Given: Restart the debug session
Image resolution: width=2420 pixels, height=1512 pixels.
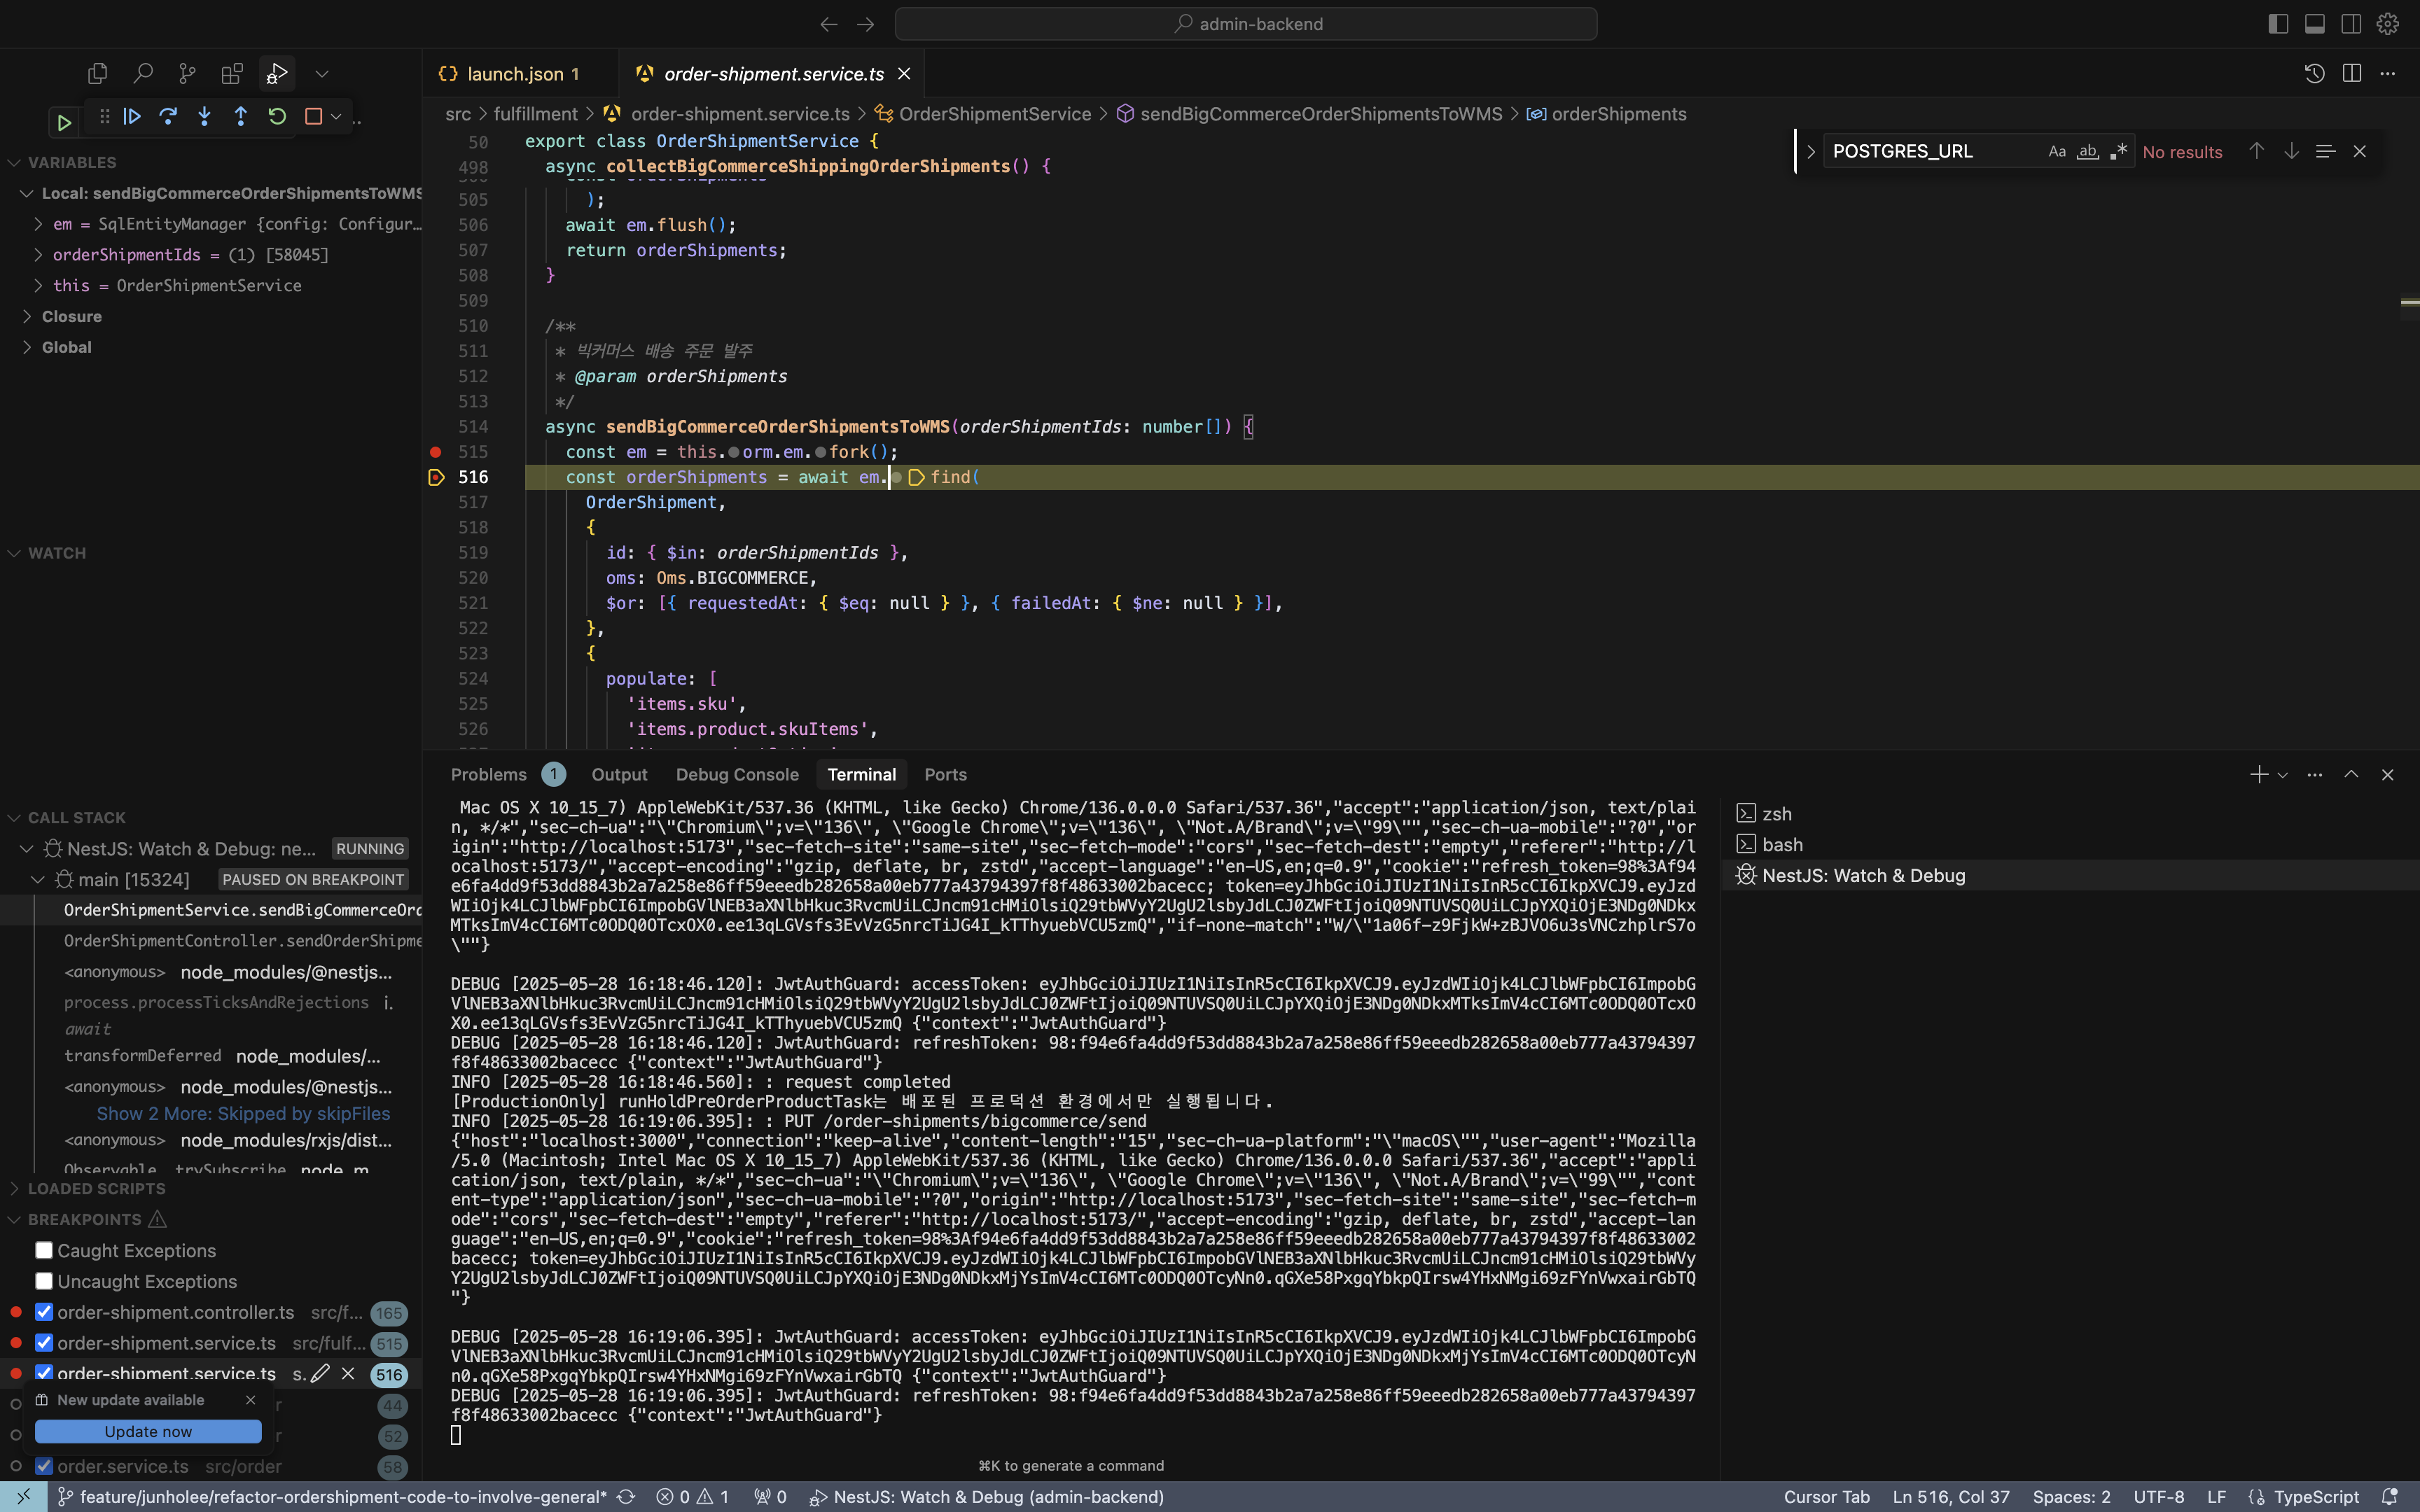Looking at the screenshot, I should tap(277, 117).
